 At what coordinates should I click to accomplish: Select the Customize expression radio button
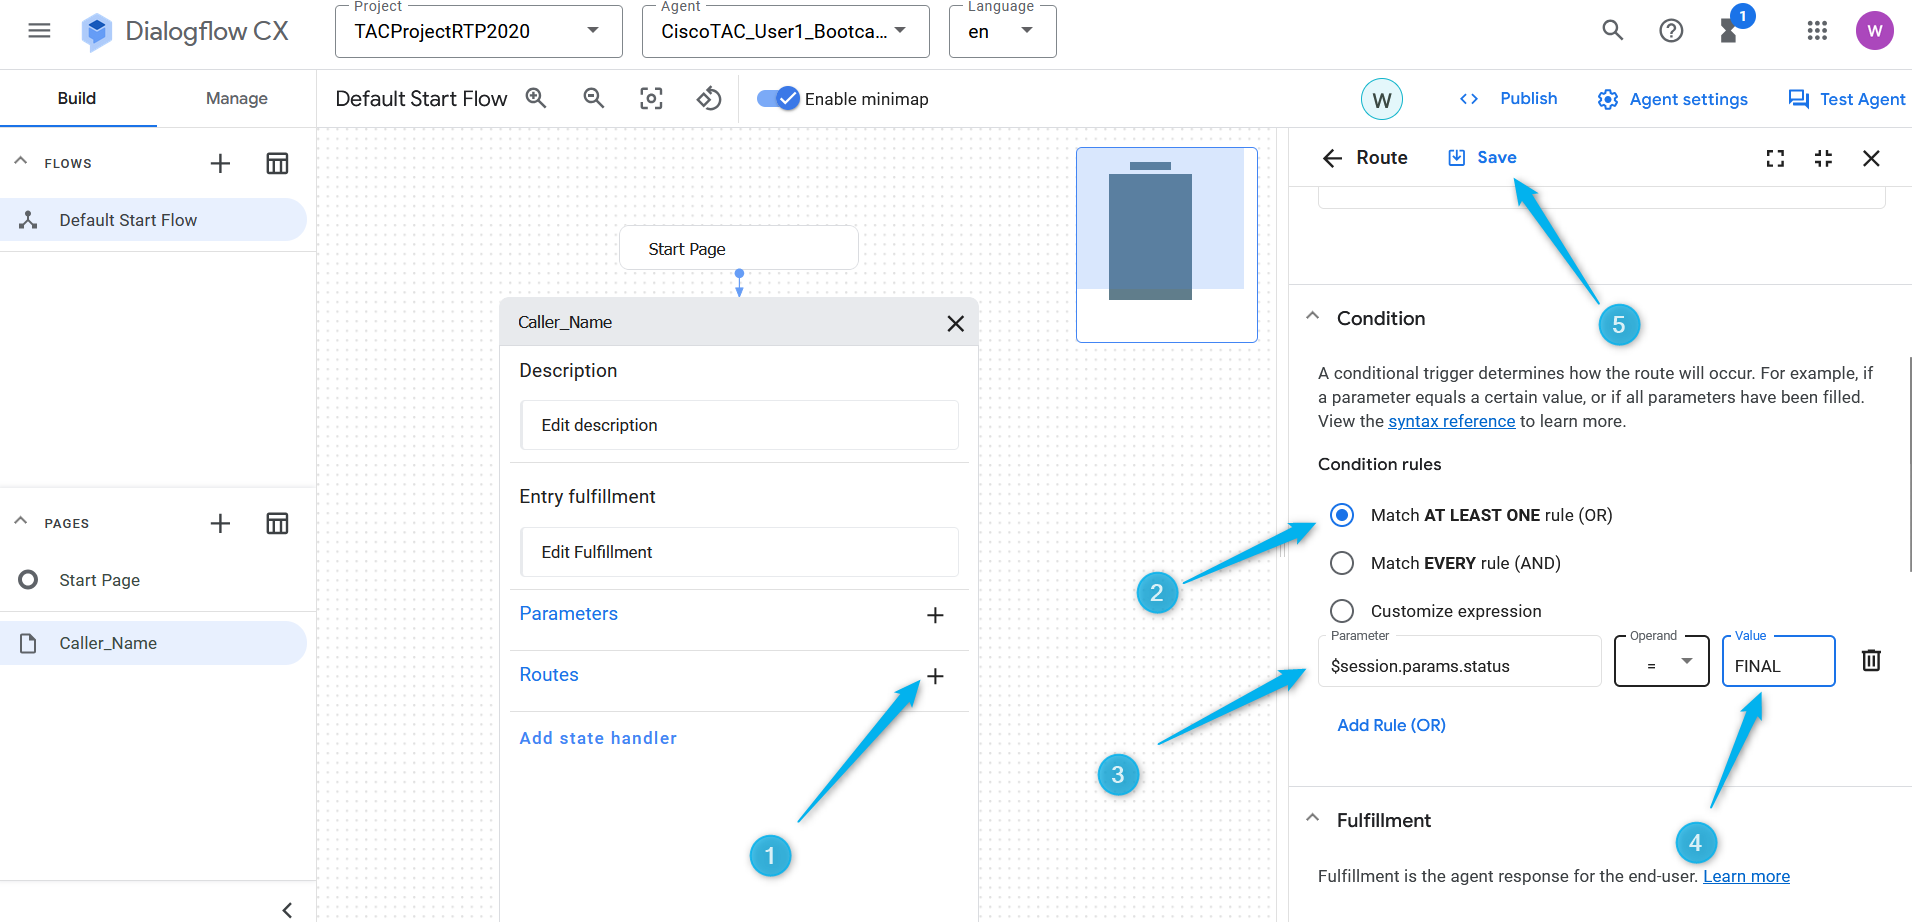coord(1342,611)
